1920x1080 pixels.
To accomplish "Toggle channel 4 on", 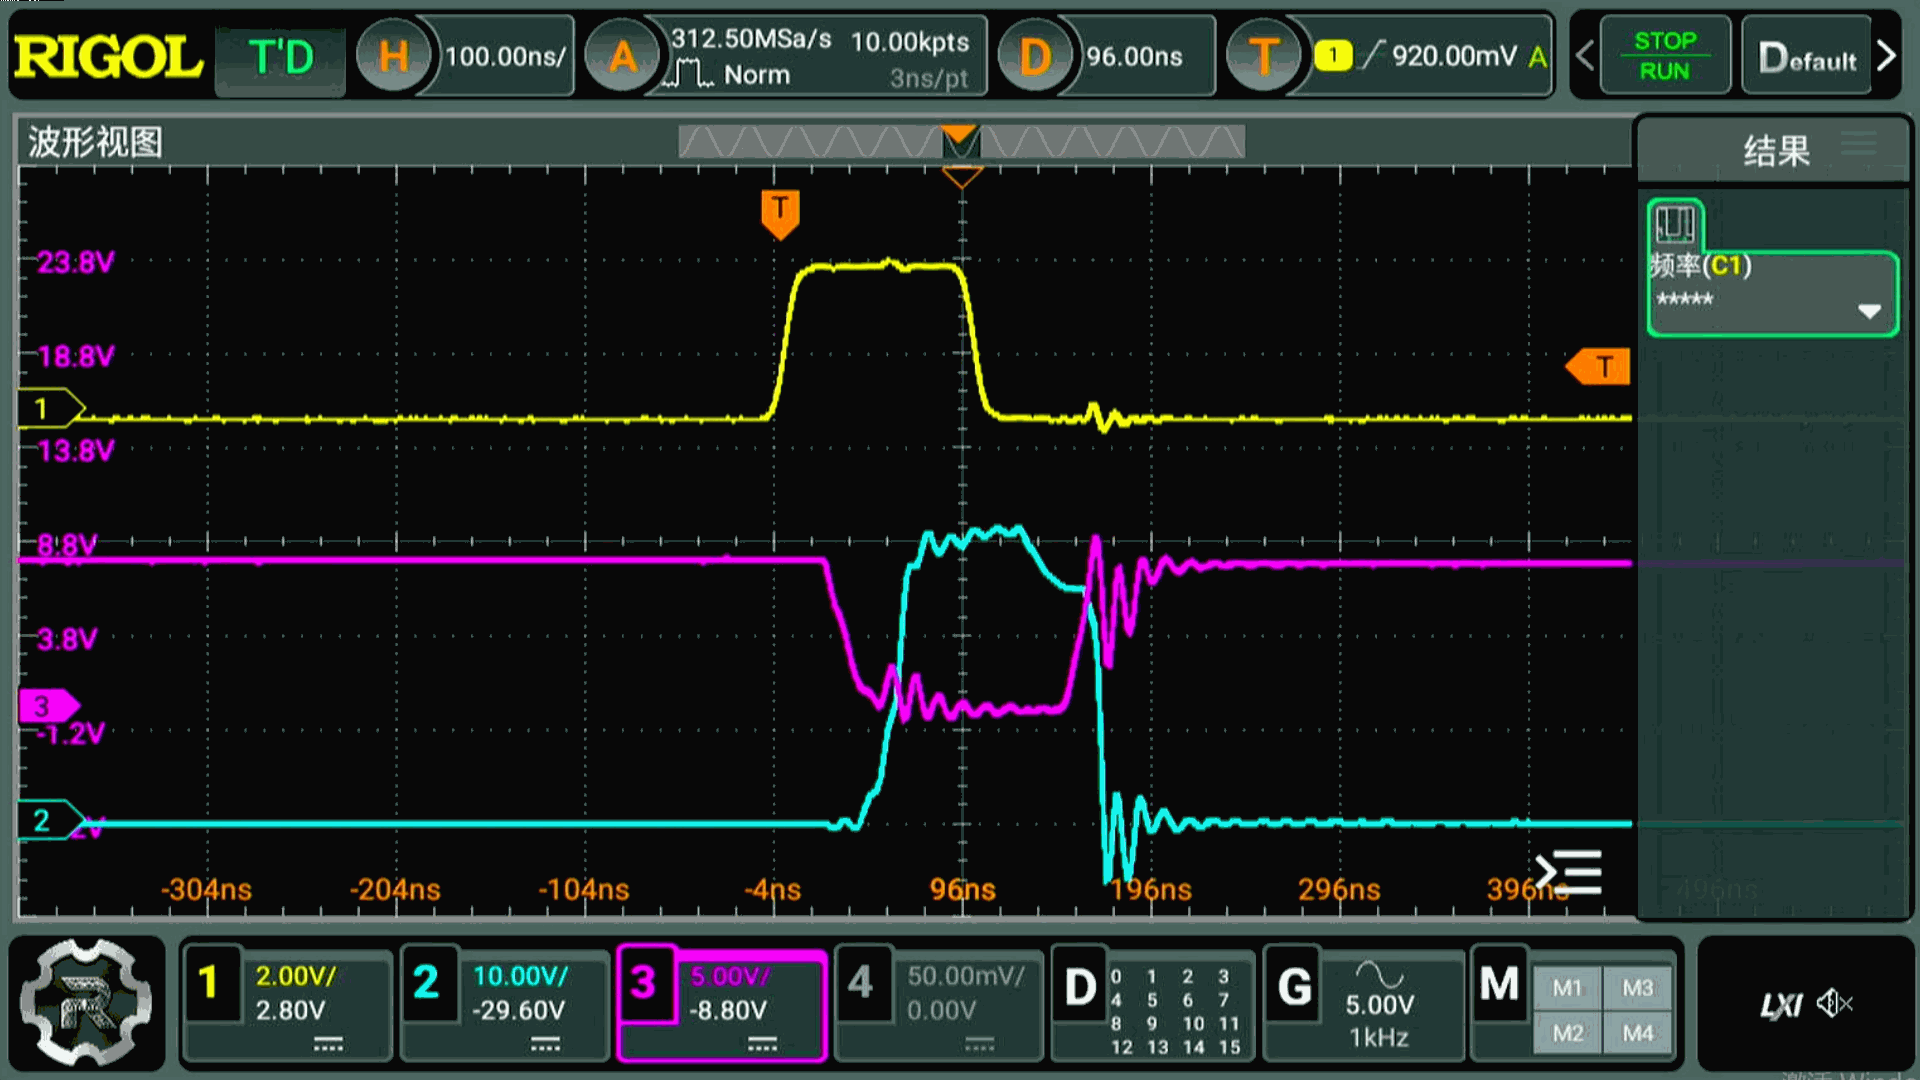I will (861, 983).
